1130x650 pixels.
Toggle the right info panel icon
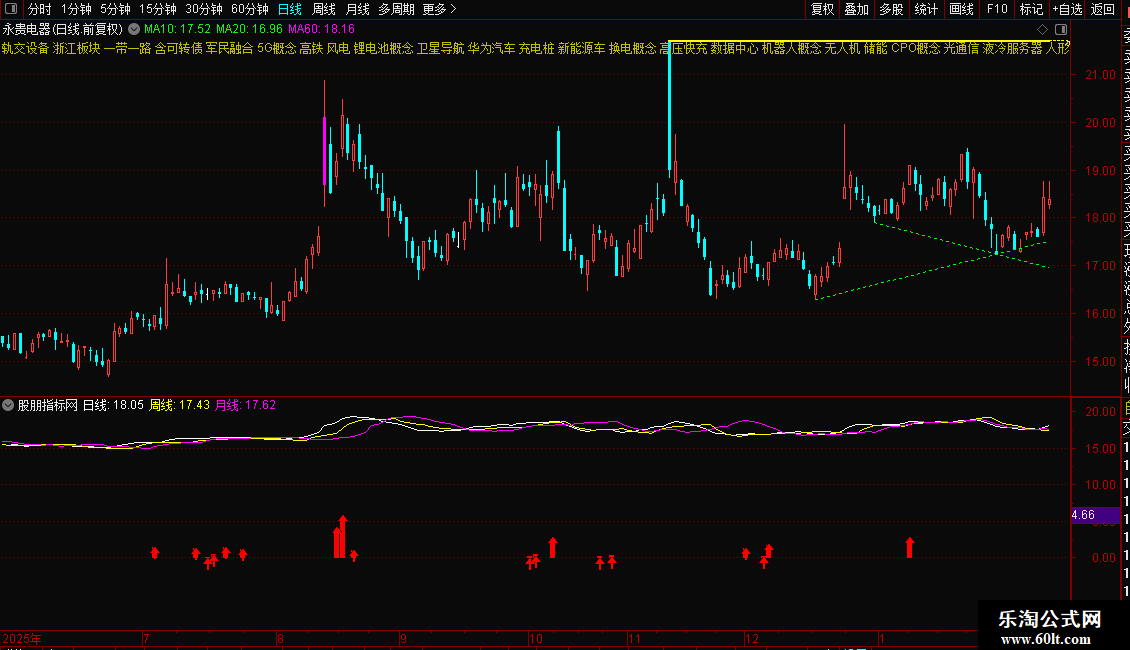[x=1061, y=30]
